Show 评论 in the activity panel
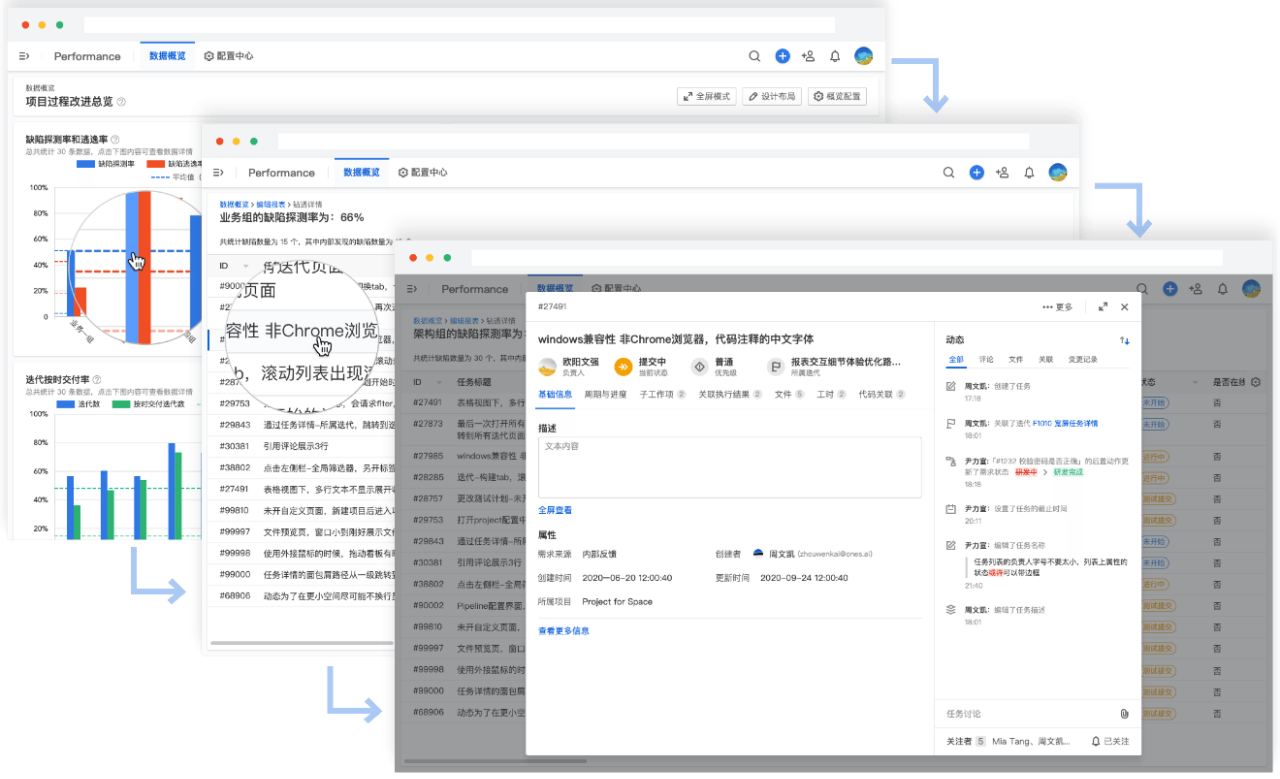The height and width of the screenshot is (779, 1280). tap(986, 359)
